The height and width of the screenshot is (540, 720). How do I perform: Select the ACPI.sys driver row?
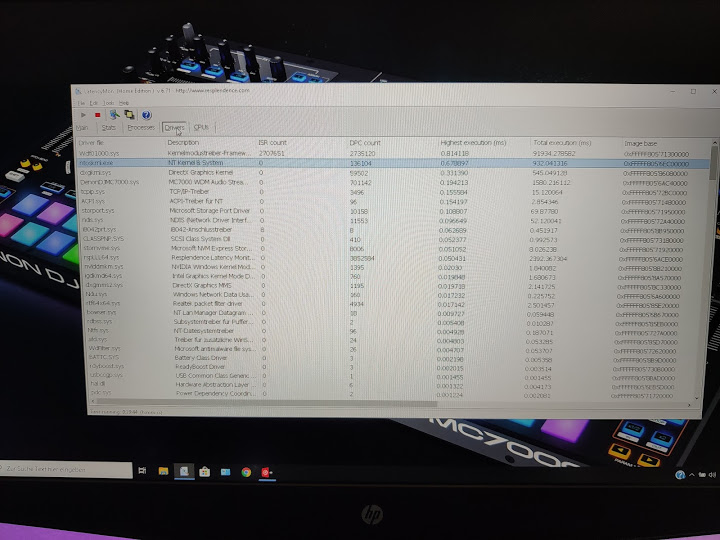point(394,202)
